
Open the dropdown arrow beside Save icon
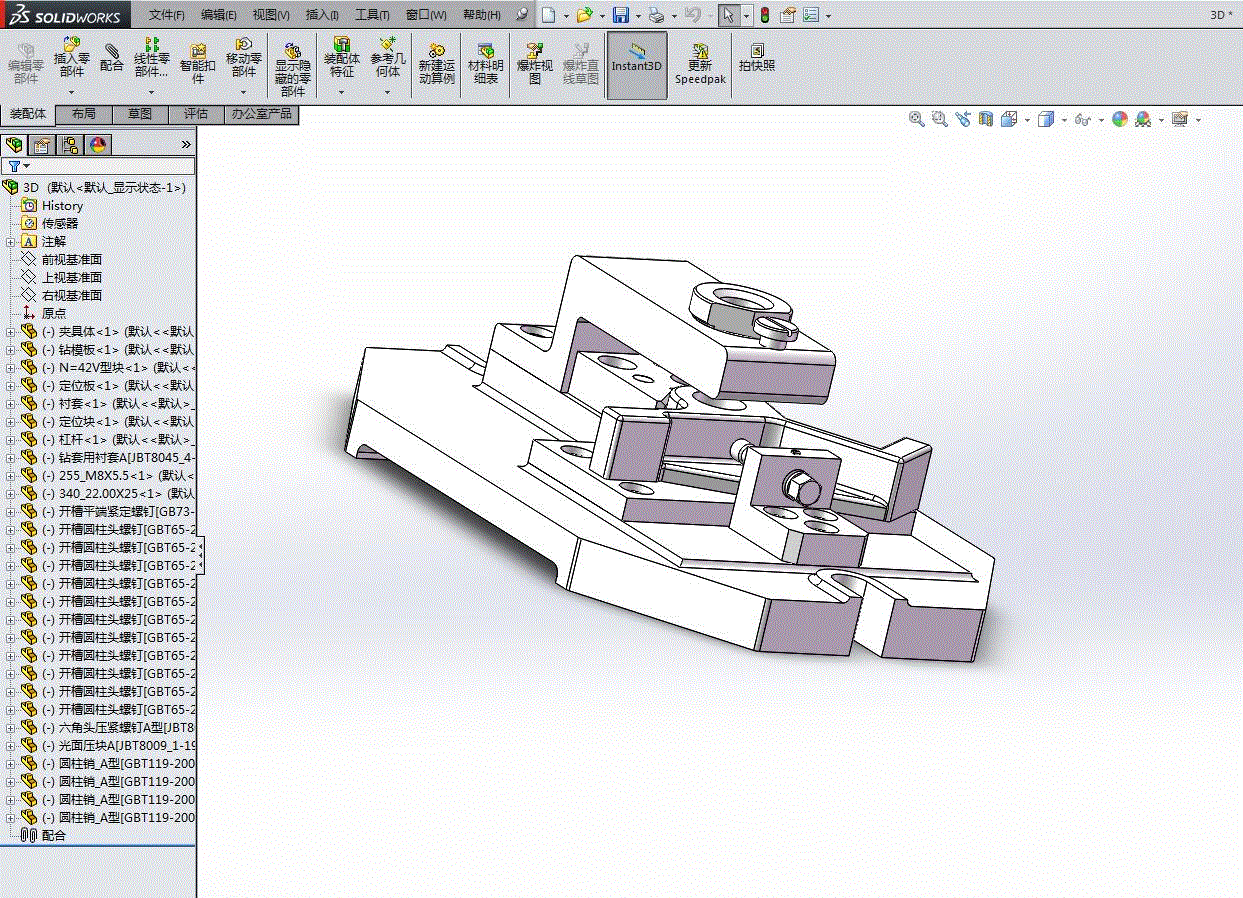point(638,16)
